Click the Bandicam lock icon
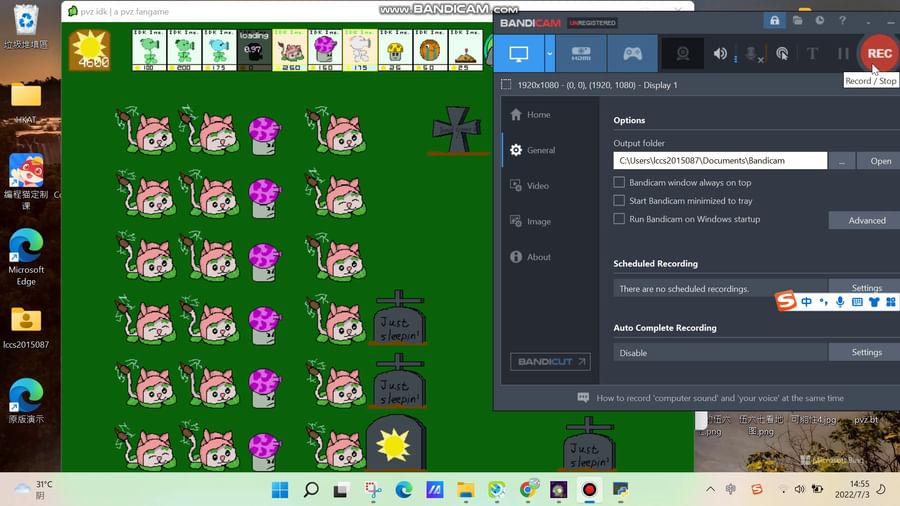 tap(774, 21)
